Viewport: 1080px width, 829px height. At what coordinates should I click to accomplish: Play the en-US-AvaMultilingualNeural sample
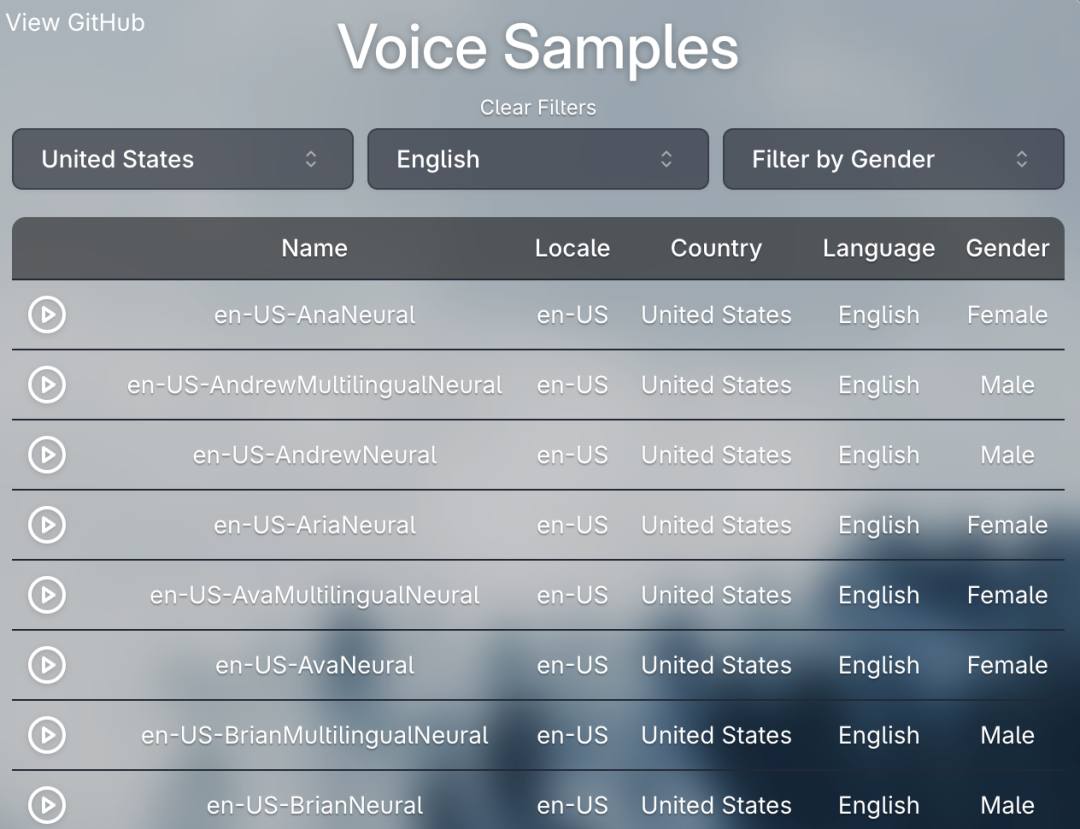46,595
